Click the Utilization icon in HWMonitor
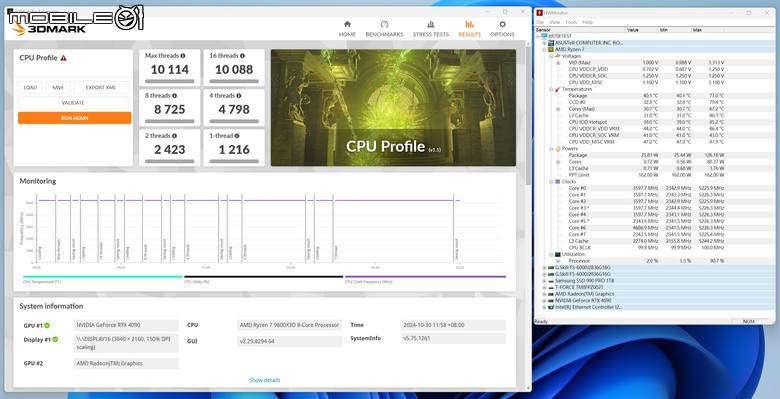Screen dimensions: 780x399 click(x=558, y=254)
